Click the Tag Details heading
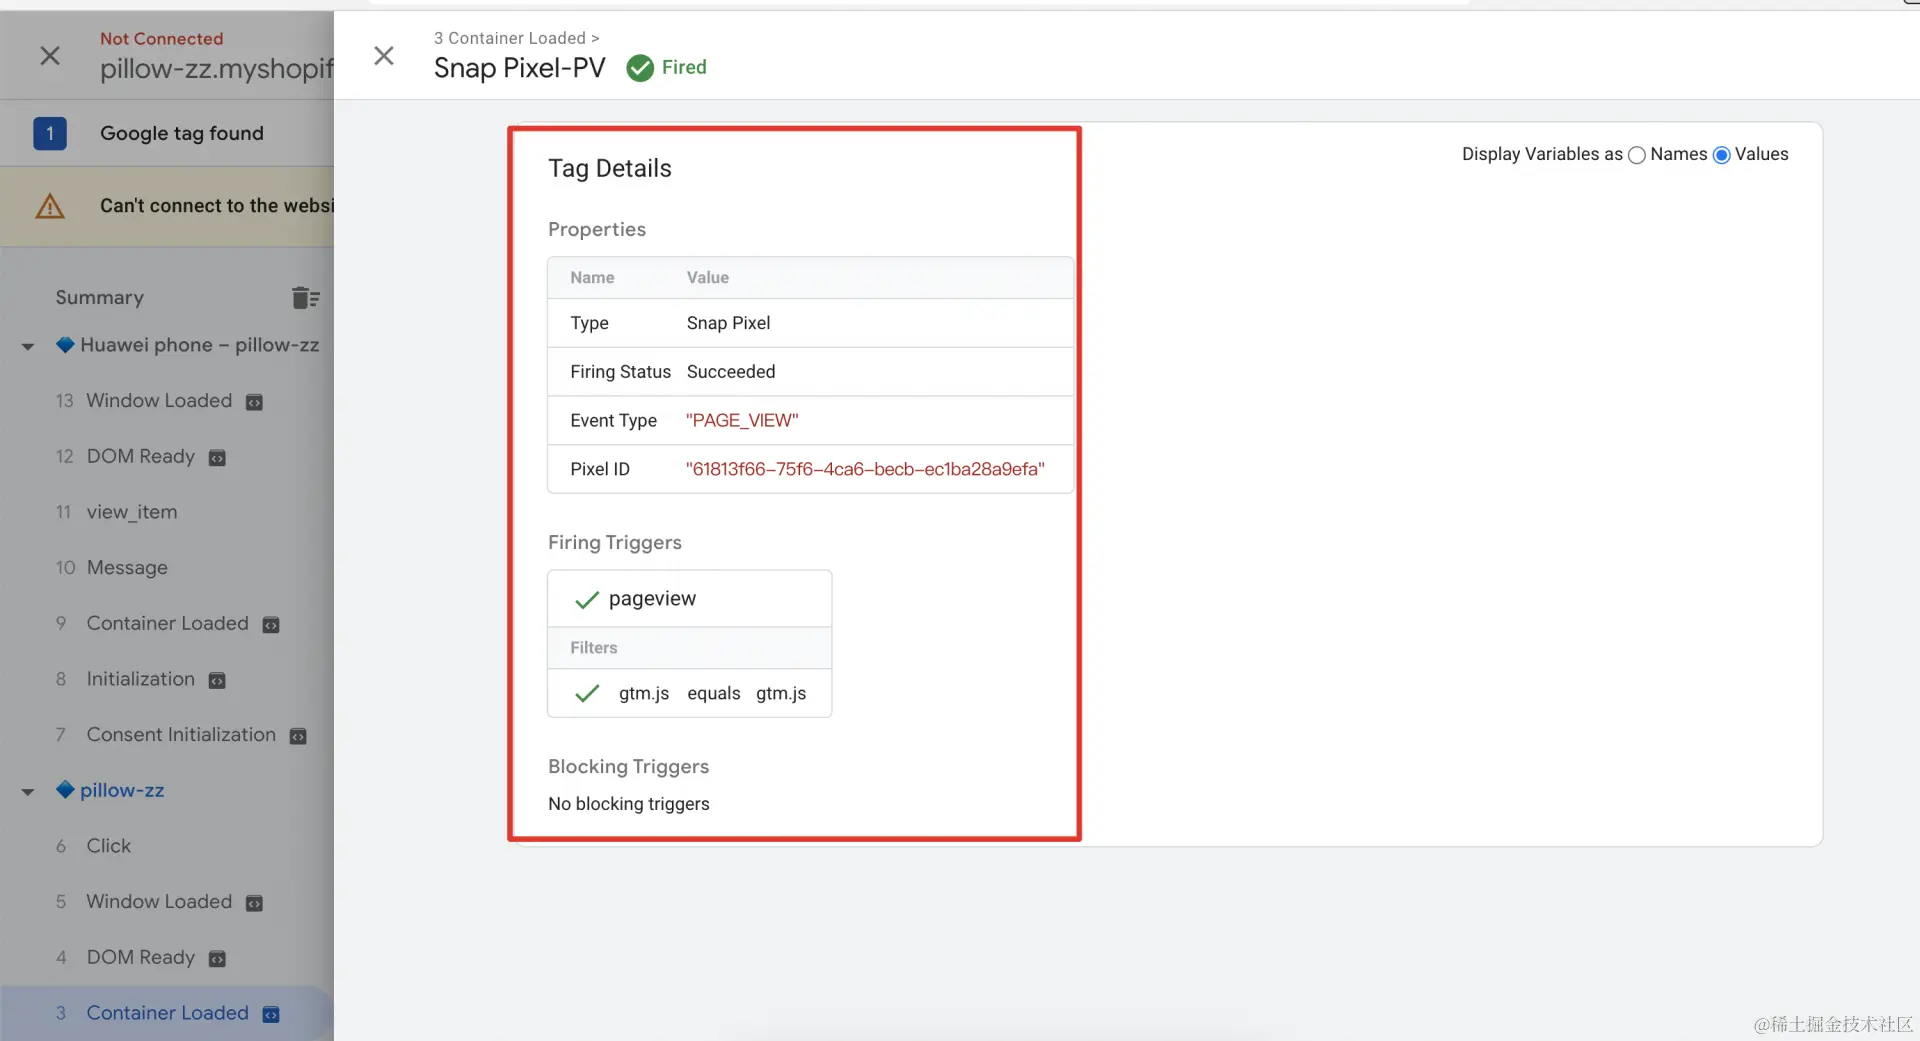The width and height of the screenshot is (1920, 1041). tap(610, 168)
